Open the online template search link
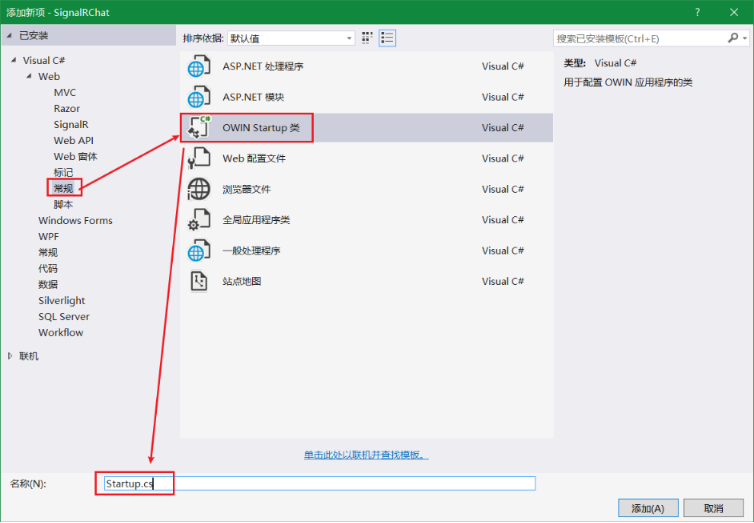Viewport: 754px width, 523px height. tap(366, 455)
